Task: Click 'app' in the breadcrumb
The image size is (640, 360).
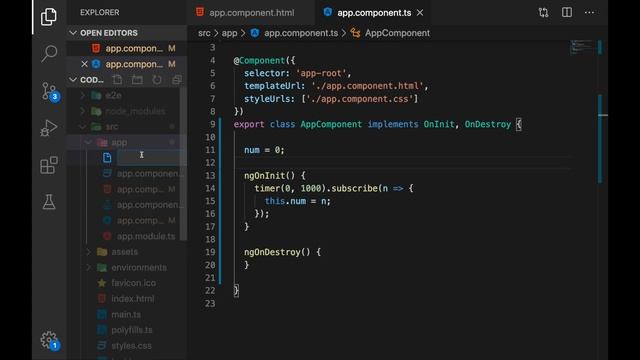Action: (229, 33)
